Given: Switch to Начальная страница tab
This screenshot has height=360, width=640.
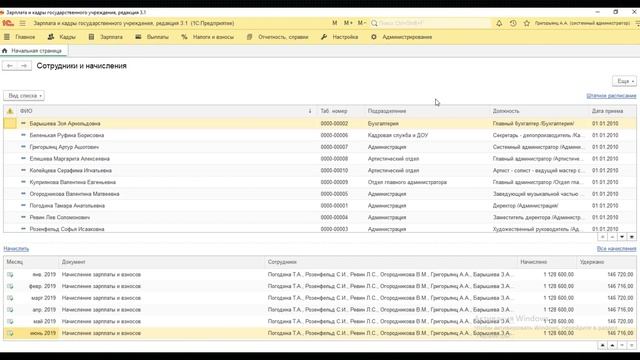Looking at the screenshot, I should click(x=33, y=51).
